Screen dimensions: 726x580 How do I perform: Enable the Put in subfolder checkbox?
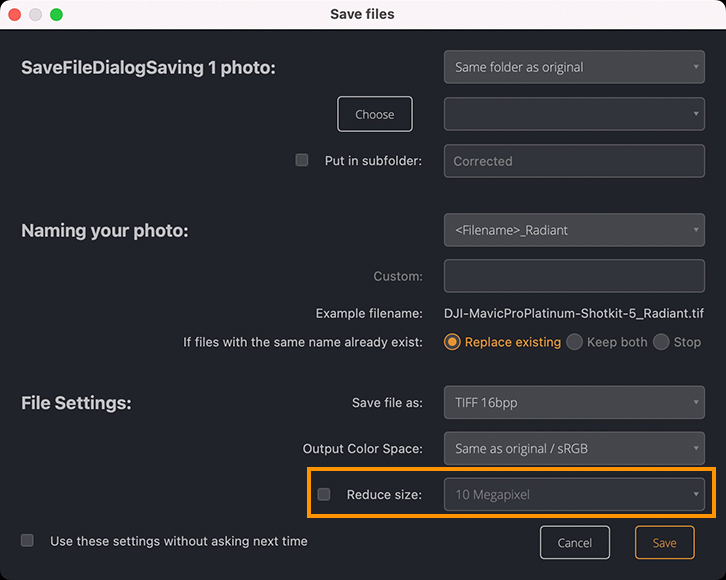pos(302,160)
